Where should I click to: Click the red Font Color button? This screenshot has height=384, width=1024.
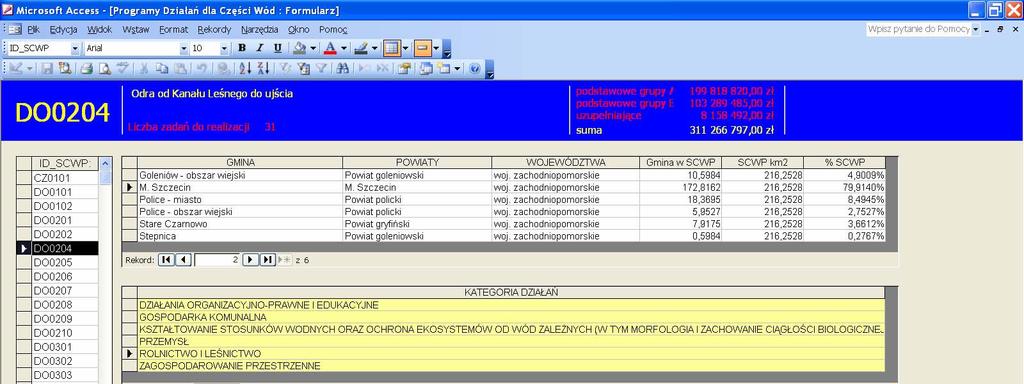330,48
